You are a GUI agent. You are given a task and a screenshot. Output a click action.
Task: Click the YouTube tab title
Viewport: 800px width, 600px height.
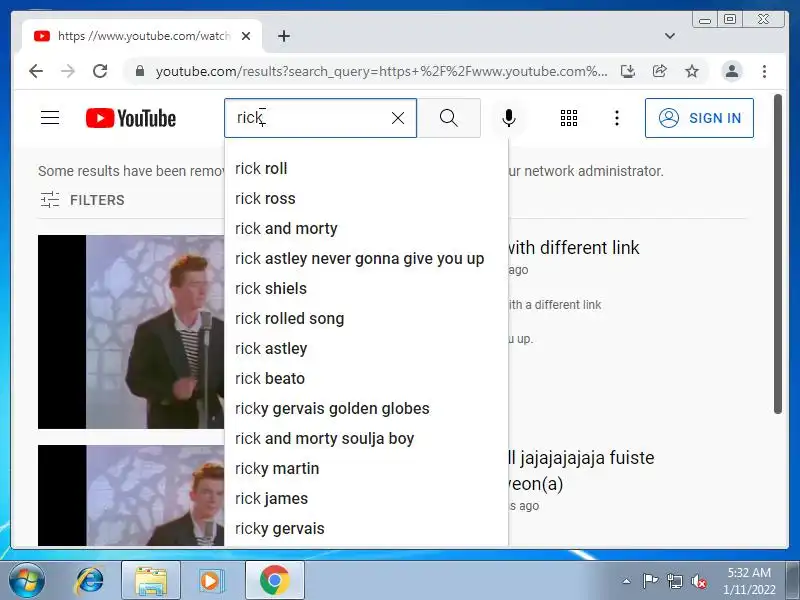(x=144, y=36)
